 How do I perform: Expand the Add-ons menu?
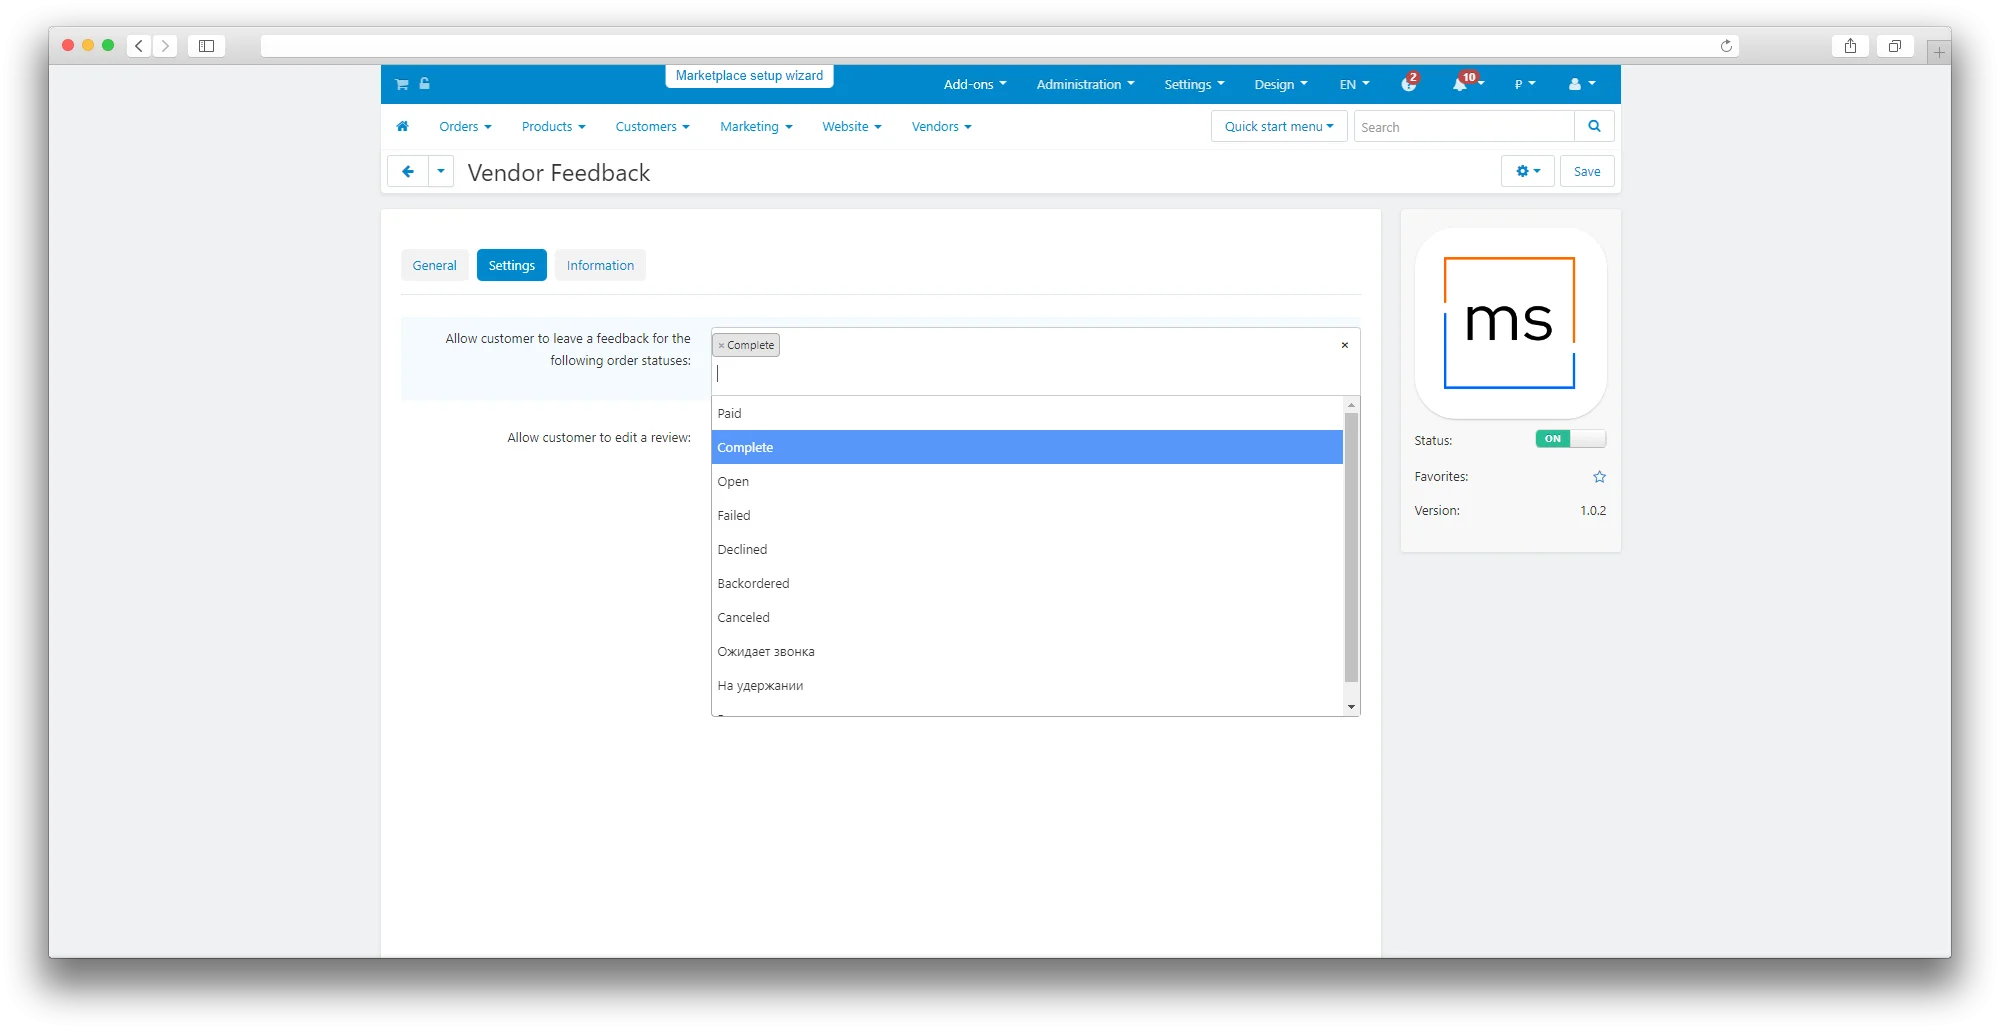pyautogui.click(x=975, y=84)
